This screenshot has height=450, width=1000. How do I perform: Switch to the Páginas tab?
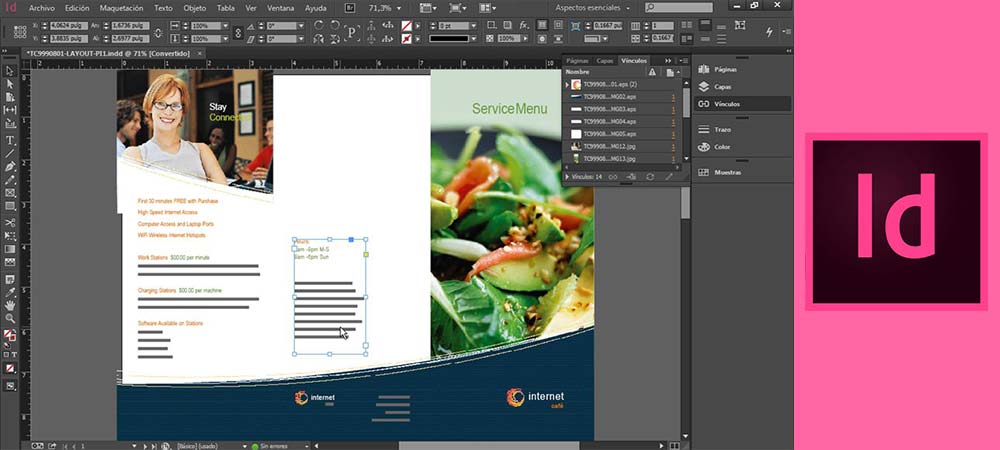[577, 61]
